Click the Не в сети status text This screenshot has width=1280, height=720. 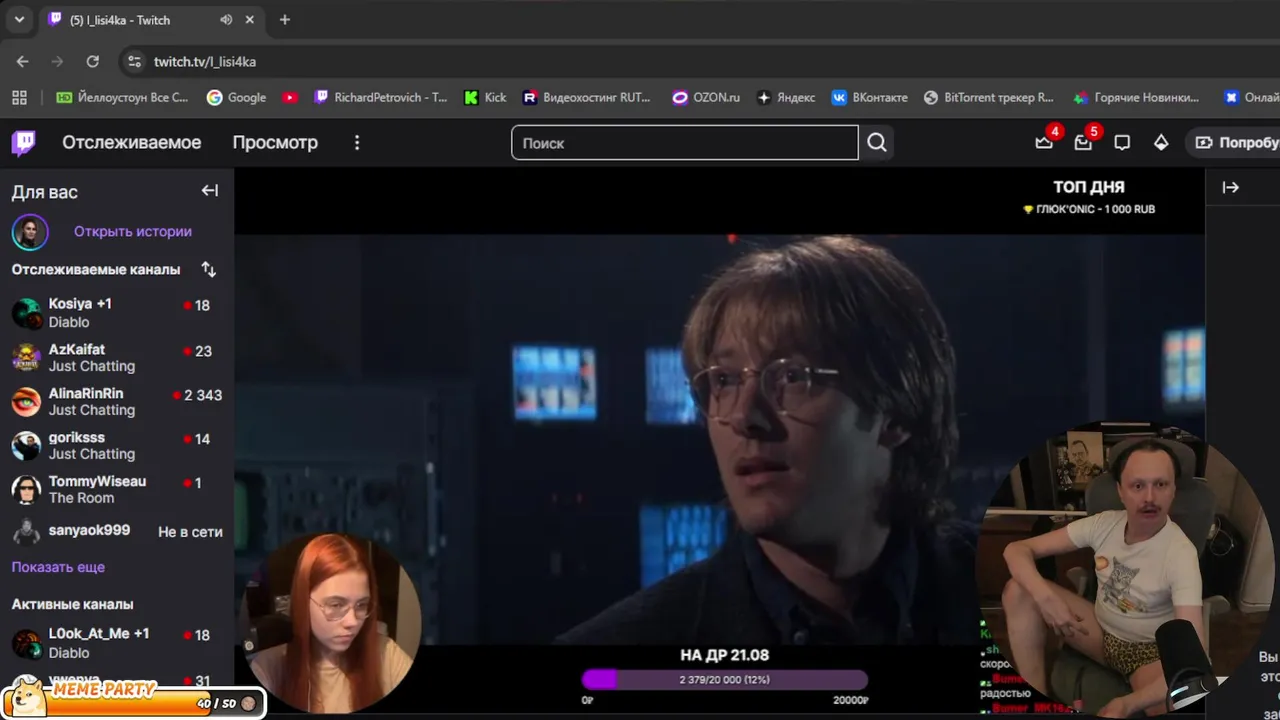(x=190, y=532)
